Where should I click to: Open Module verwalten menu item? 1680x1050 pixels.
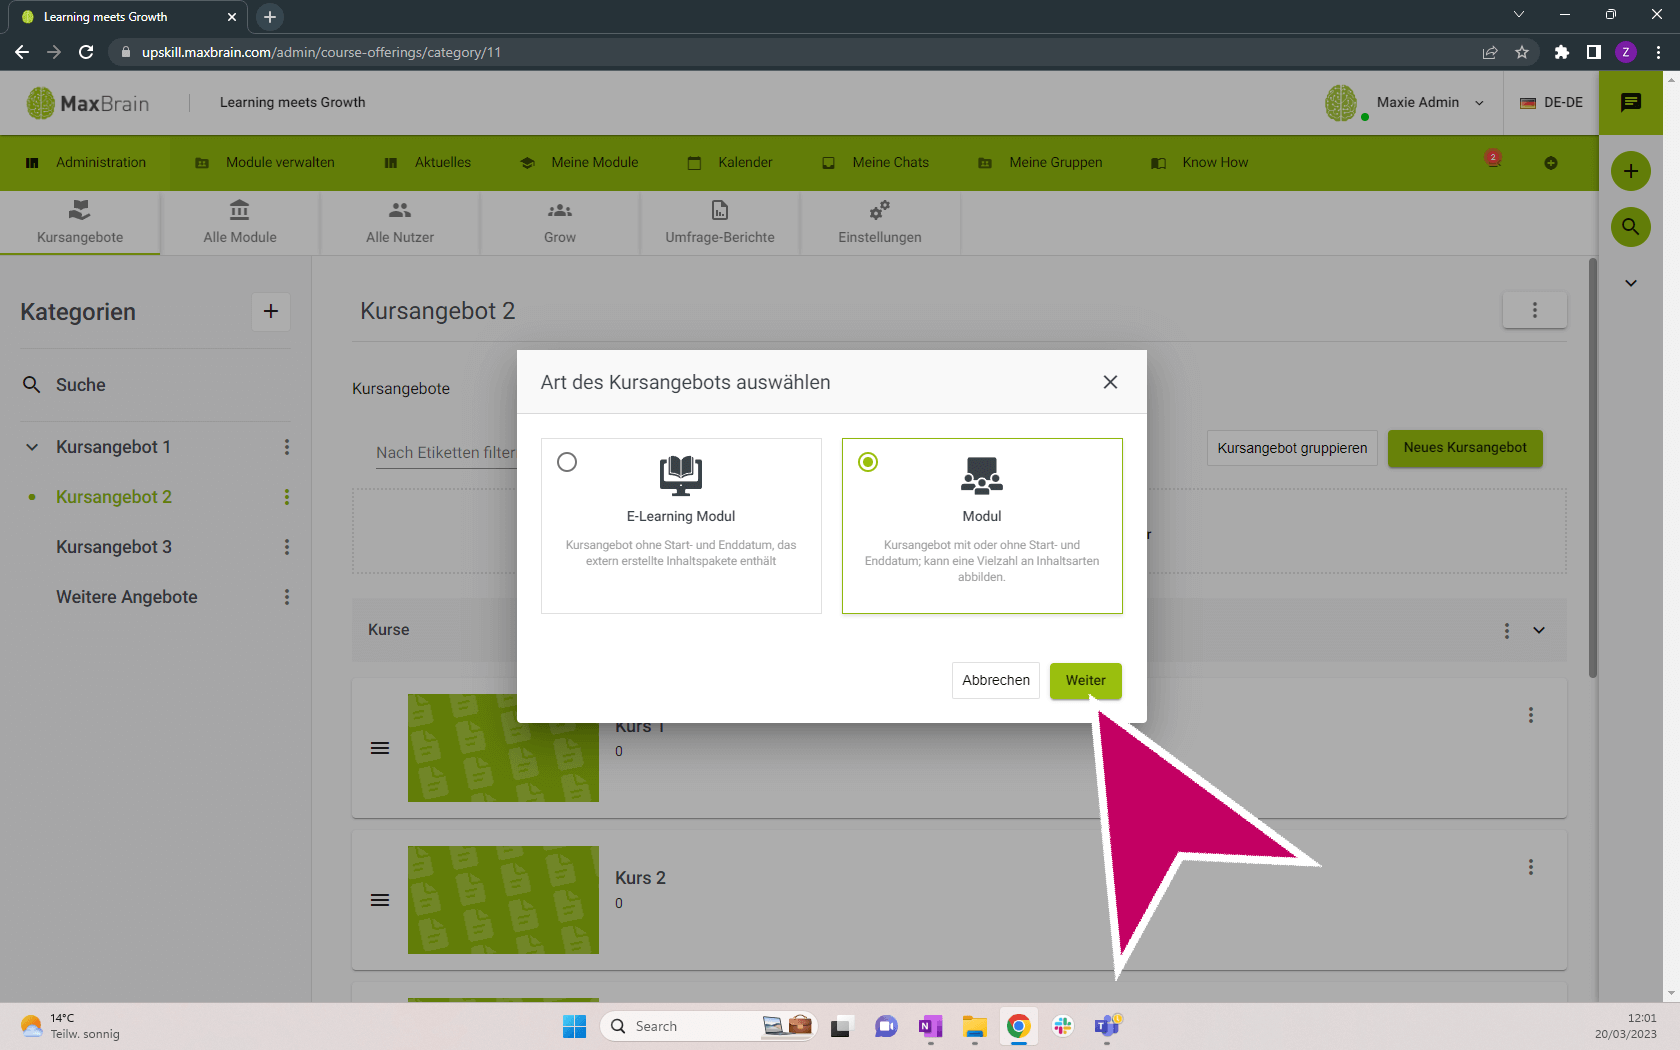click(265, 162)
